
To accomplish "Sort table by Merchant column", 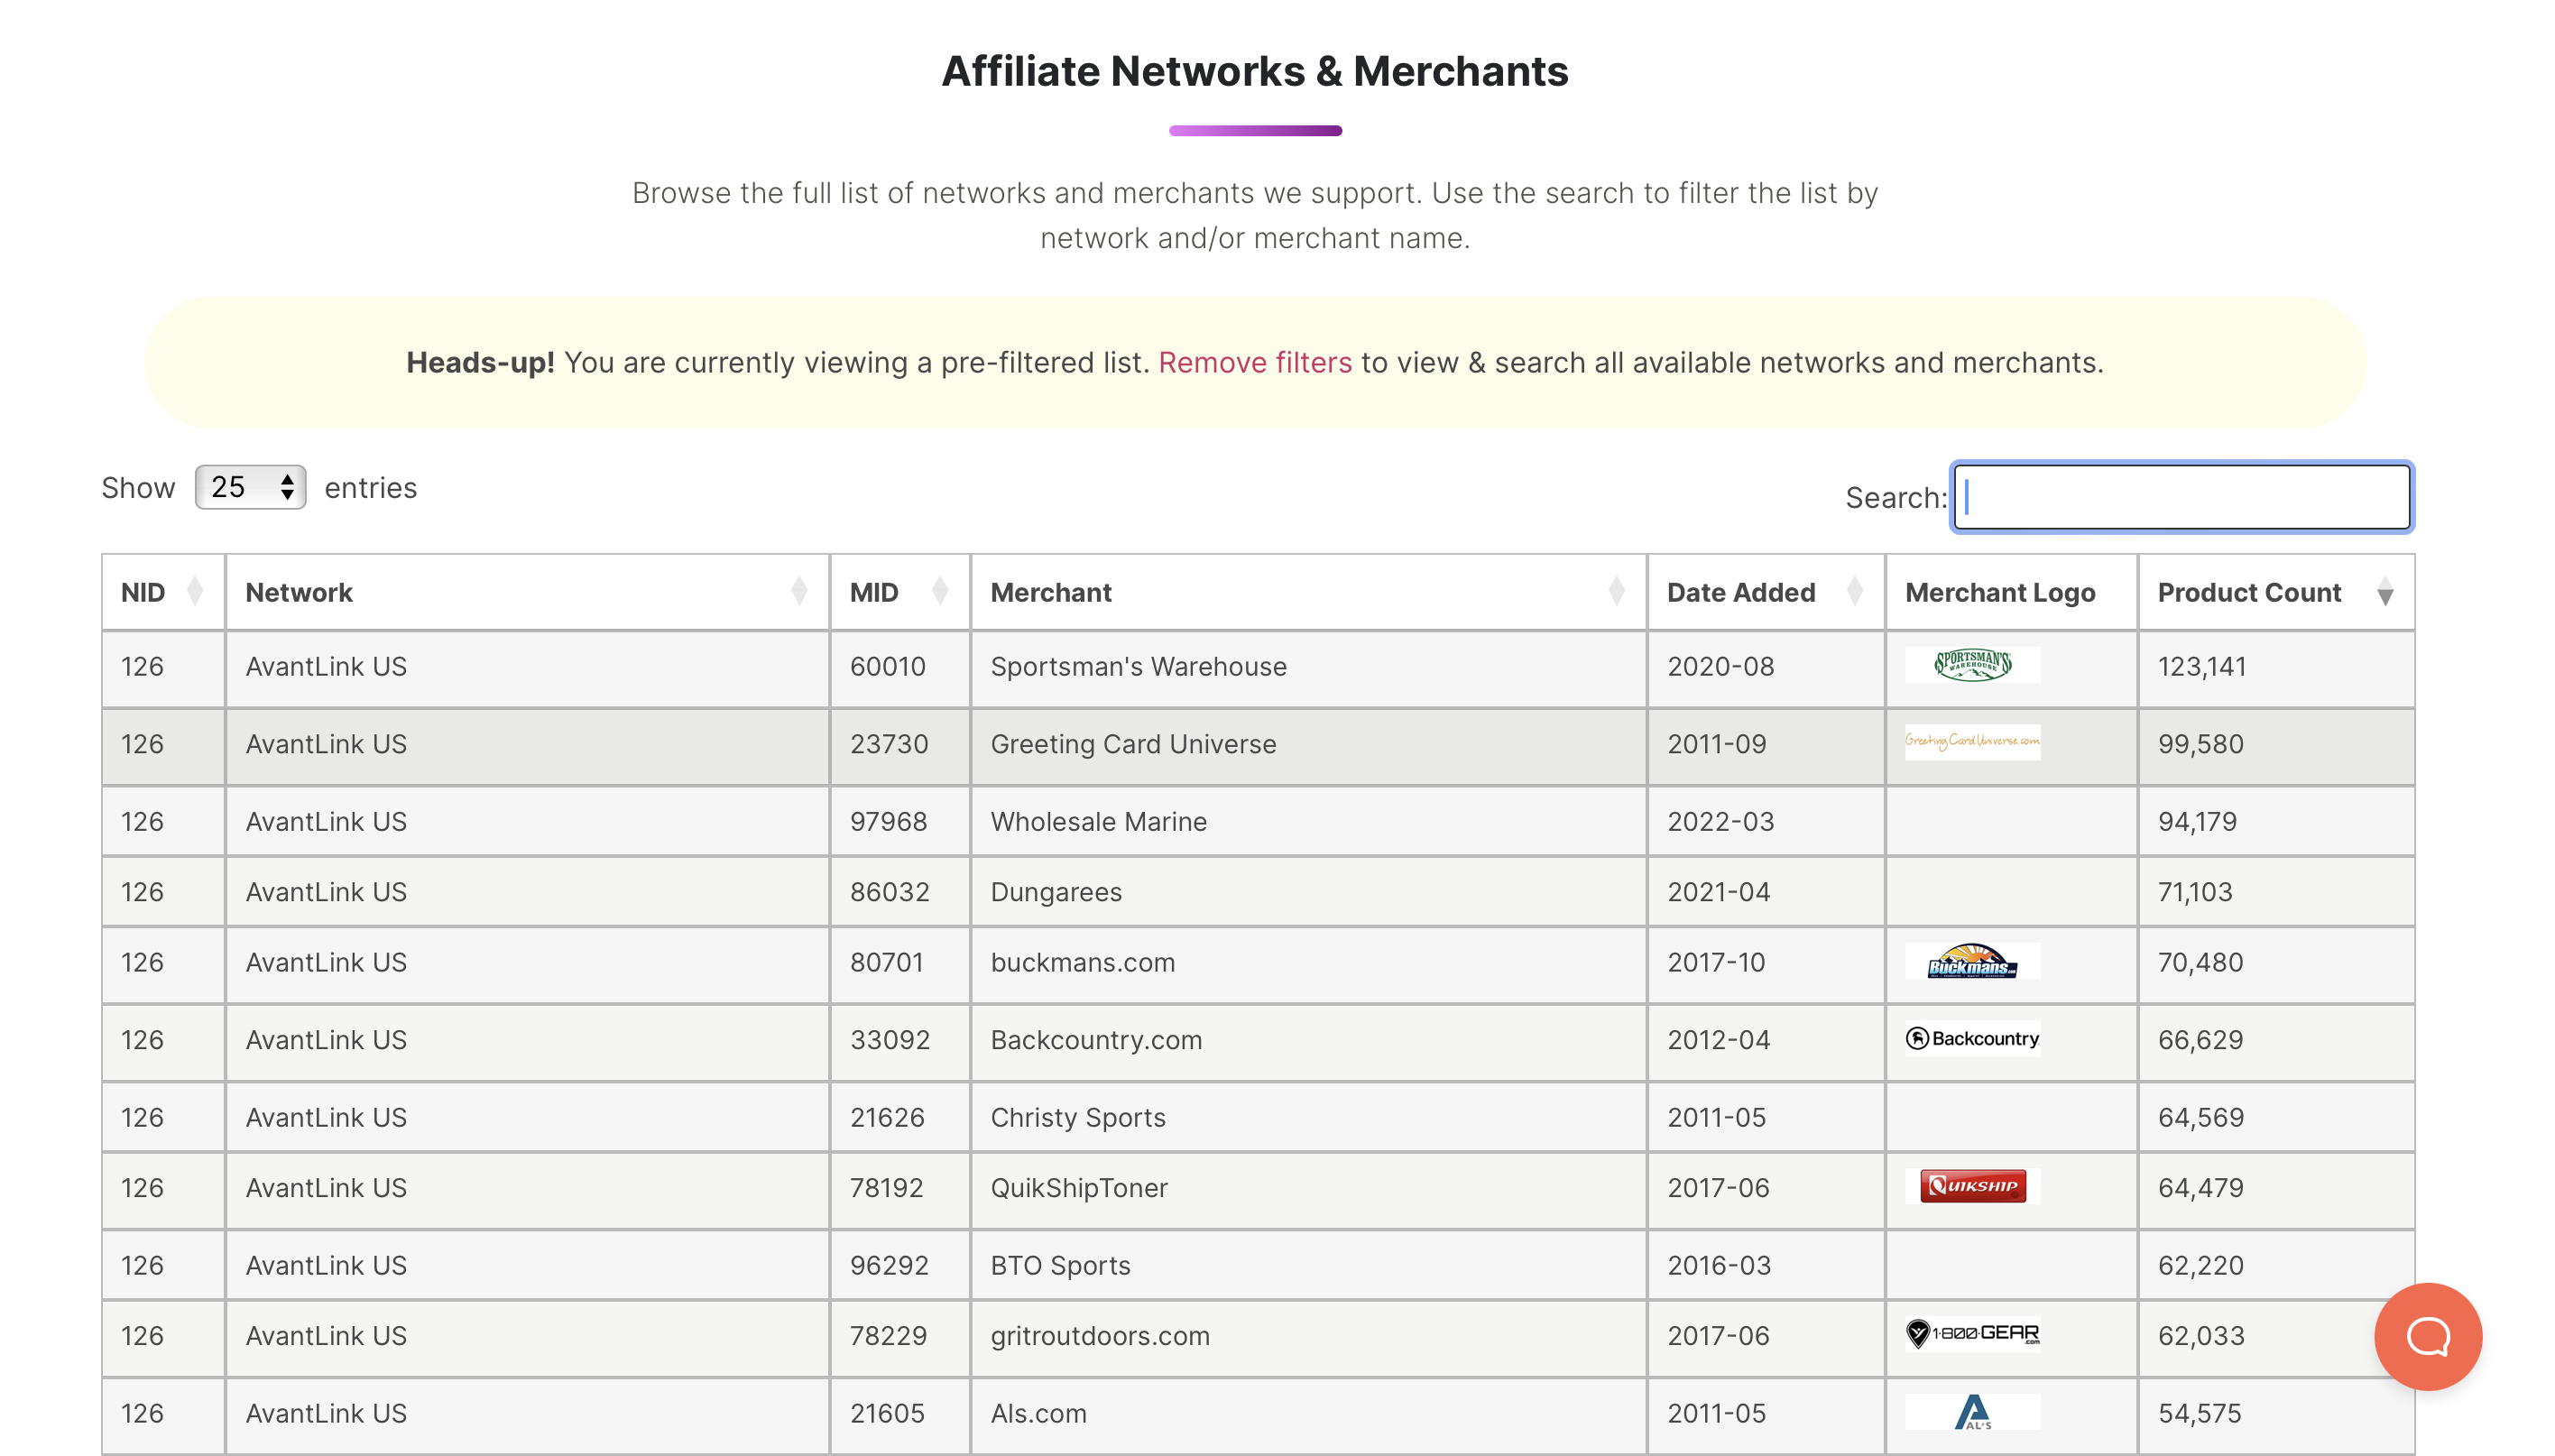I will pos(1308,592).
